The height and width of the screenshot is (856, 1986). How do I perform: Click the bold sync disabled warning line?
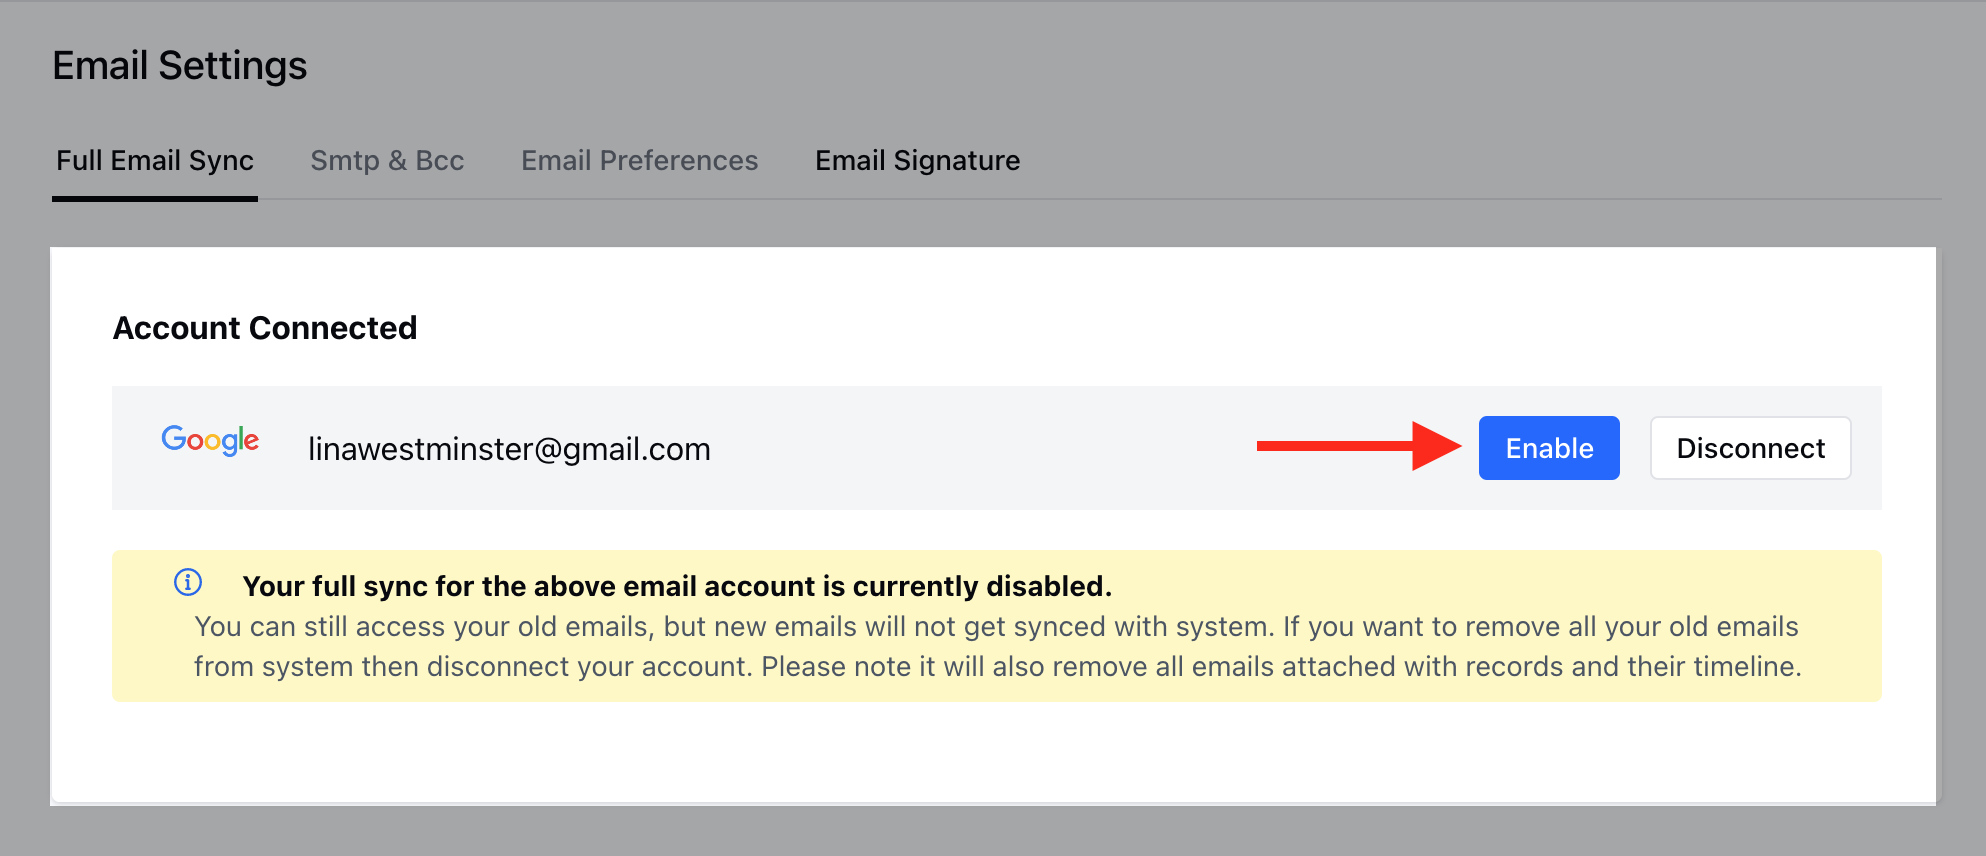click(x=677, y=586)
